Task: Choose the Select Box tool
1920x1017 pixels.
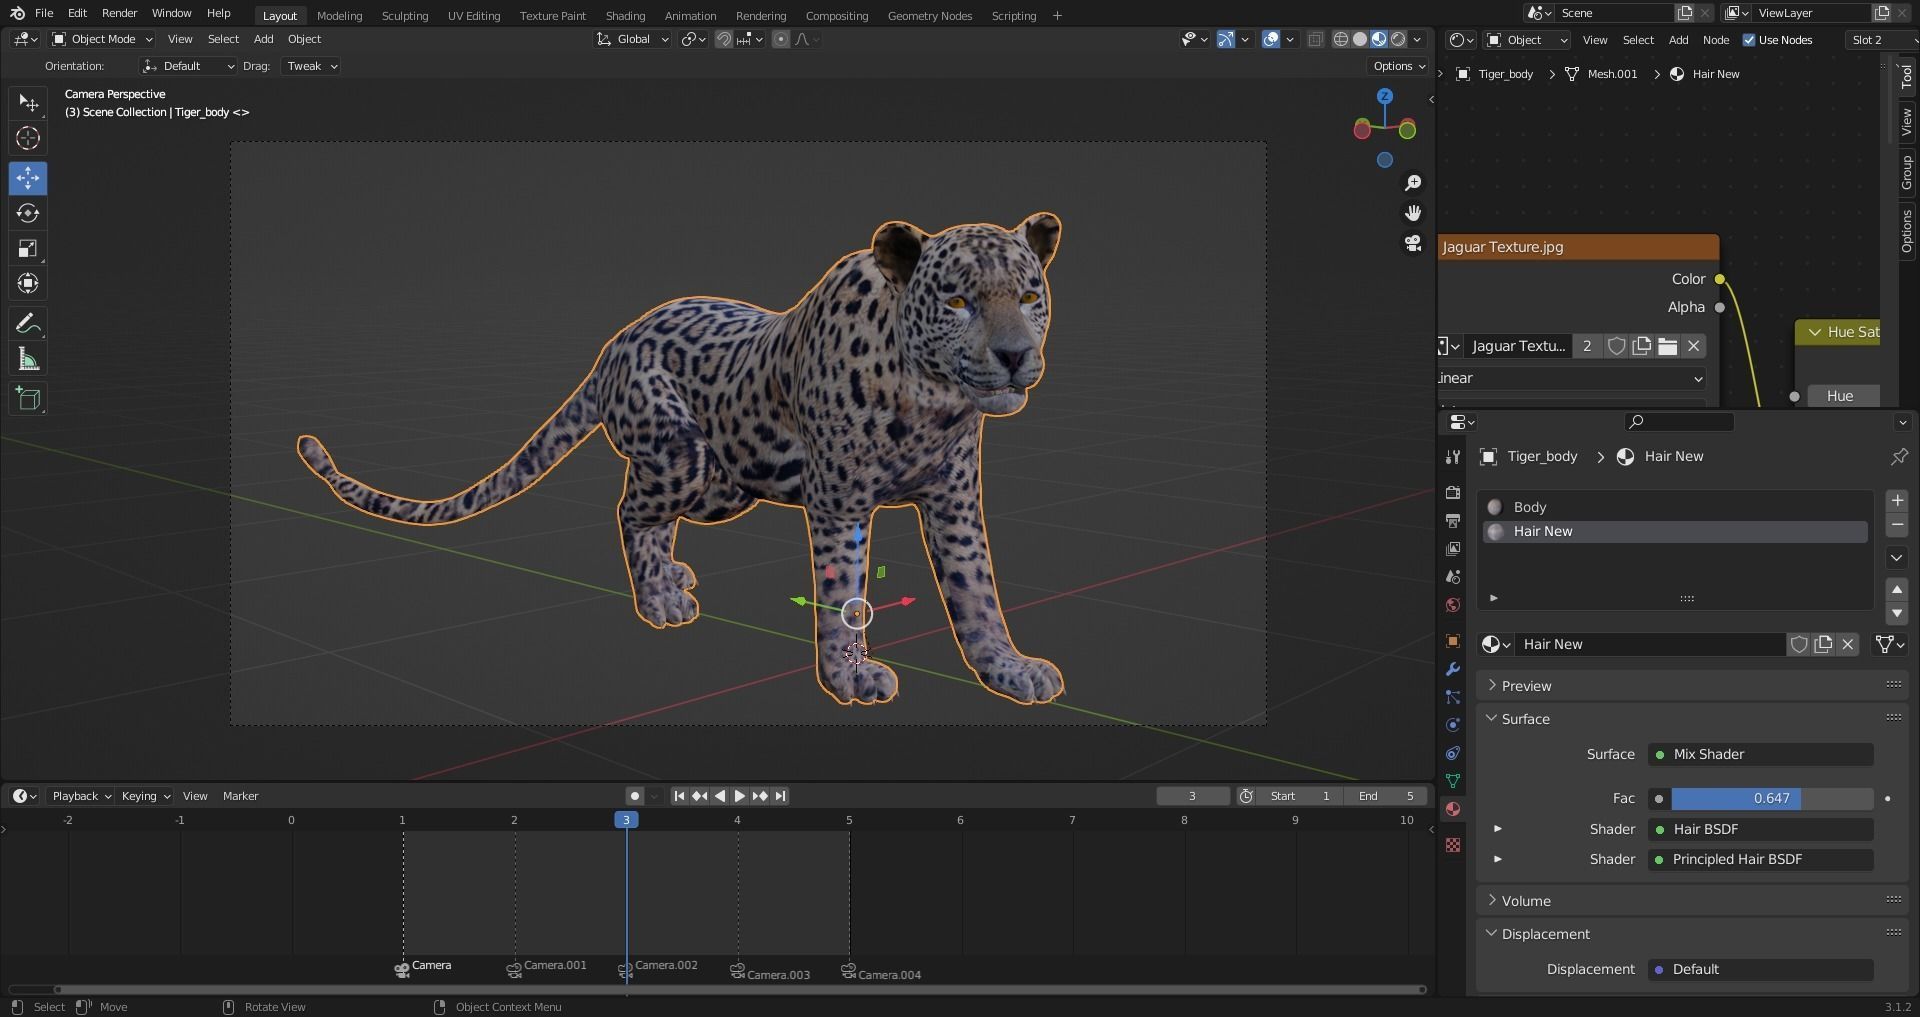Action: 28,103
